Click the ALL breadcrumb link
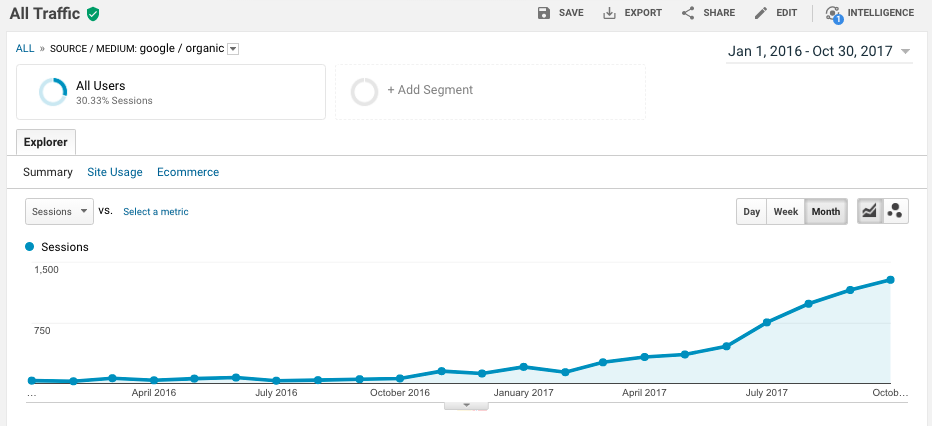This screenshot has width=932, height=426. (25, 48)
